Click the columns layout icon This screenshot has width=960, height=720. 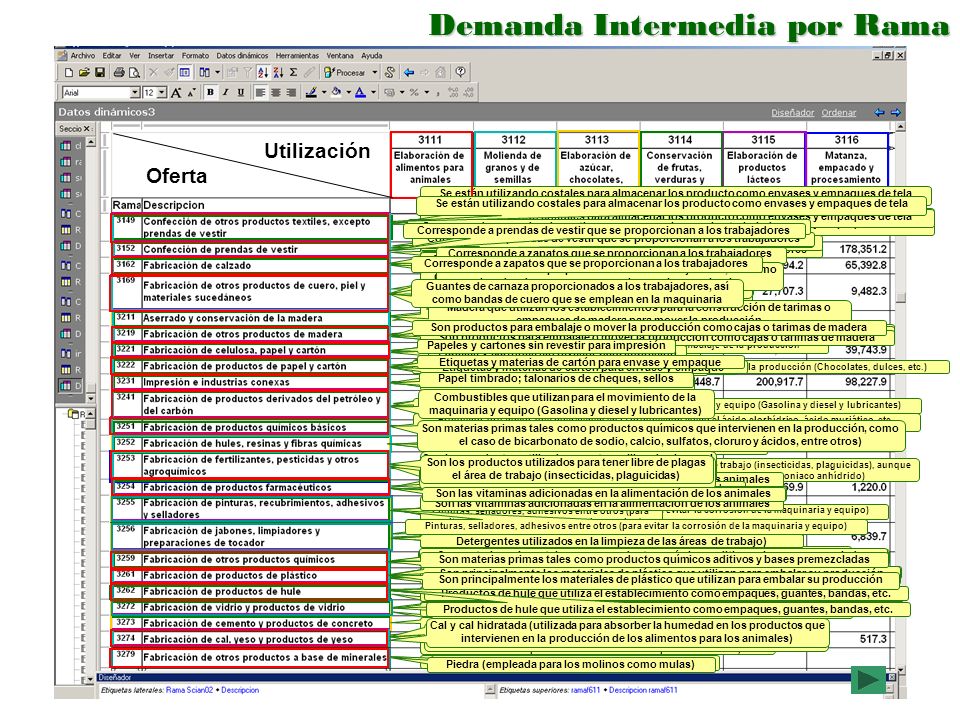click(x=204, y=72)
